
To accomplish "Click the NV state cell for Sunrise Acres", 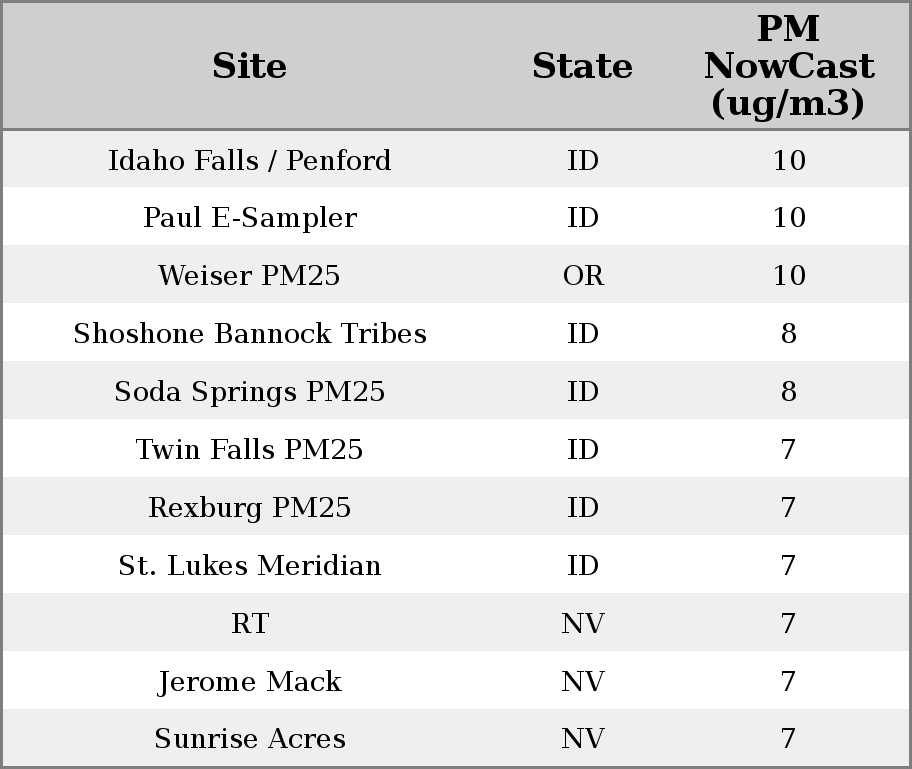I will coord(583,739).
